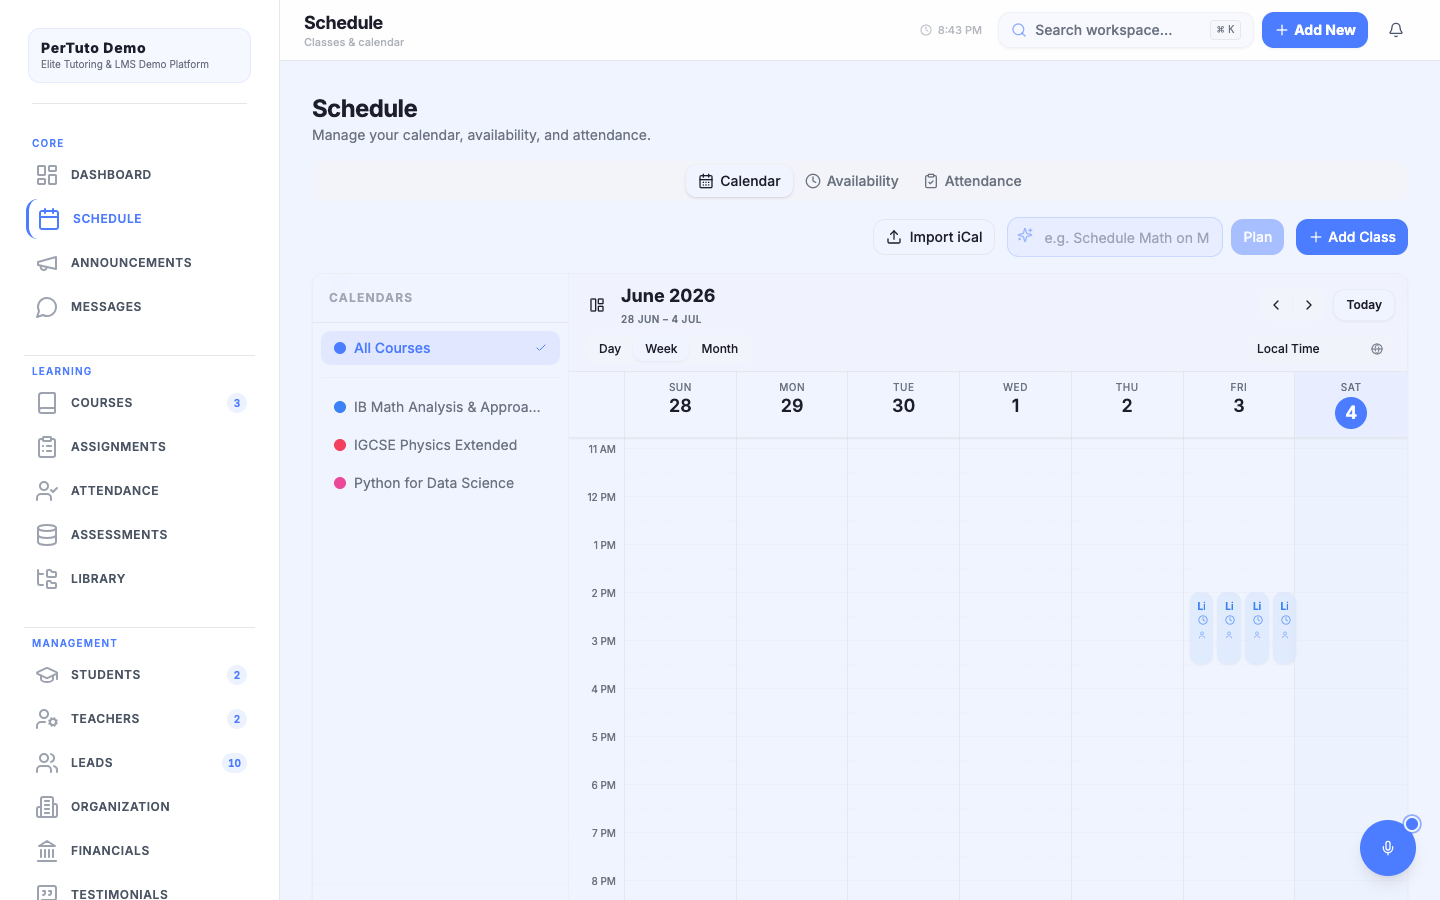Click the Teachers person-gear icon
Screen dimensions: 1440x900
pos(47,719)
